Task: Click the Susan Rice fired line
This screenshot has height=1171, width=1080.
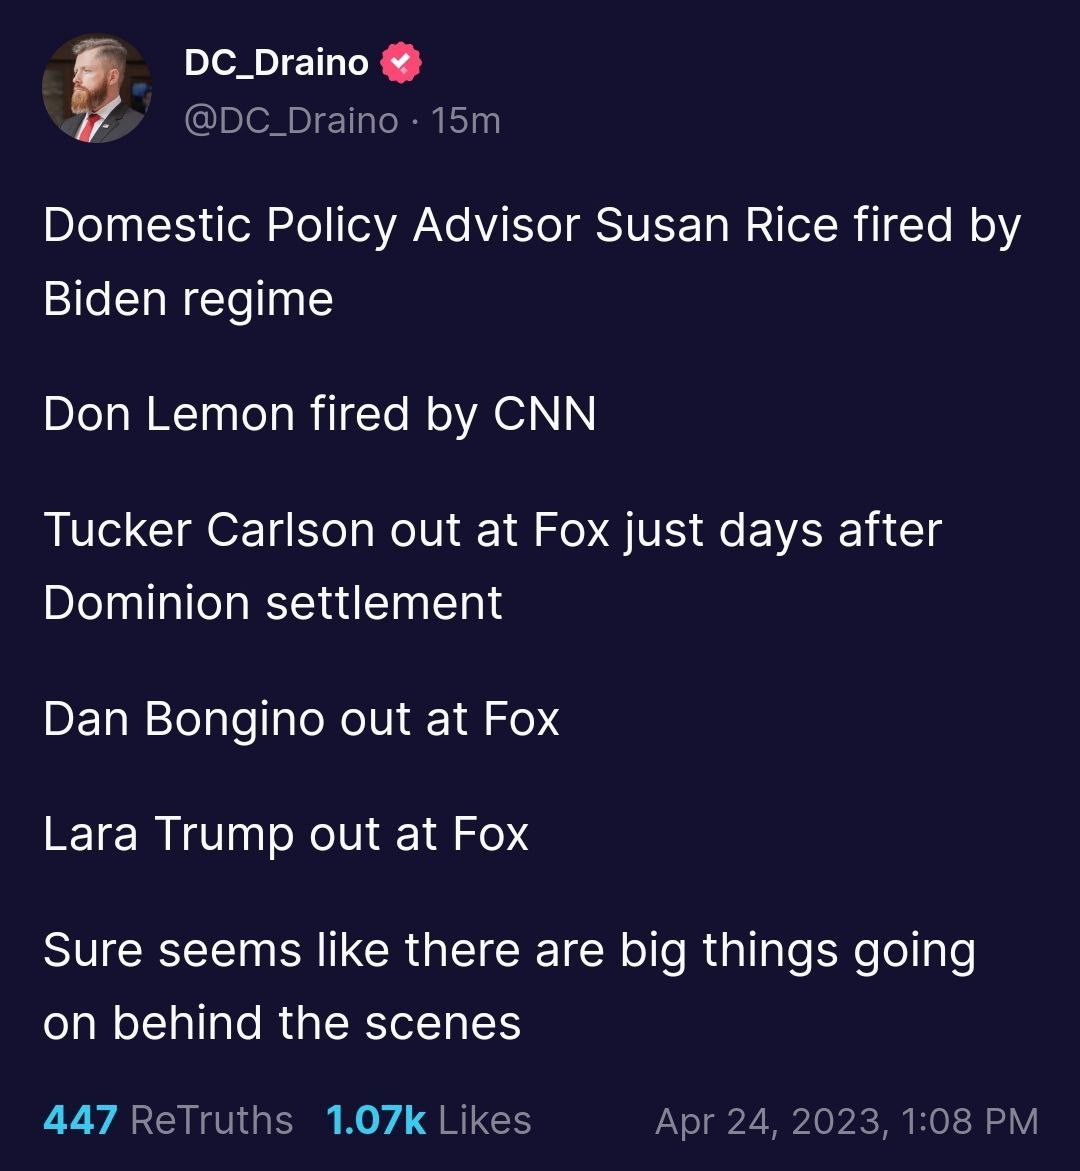Action: tap(532, 225)
